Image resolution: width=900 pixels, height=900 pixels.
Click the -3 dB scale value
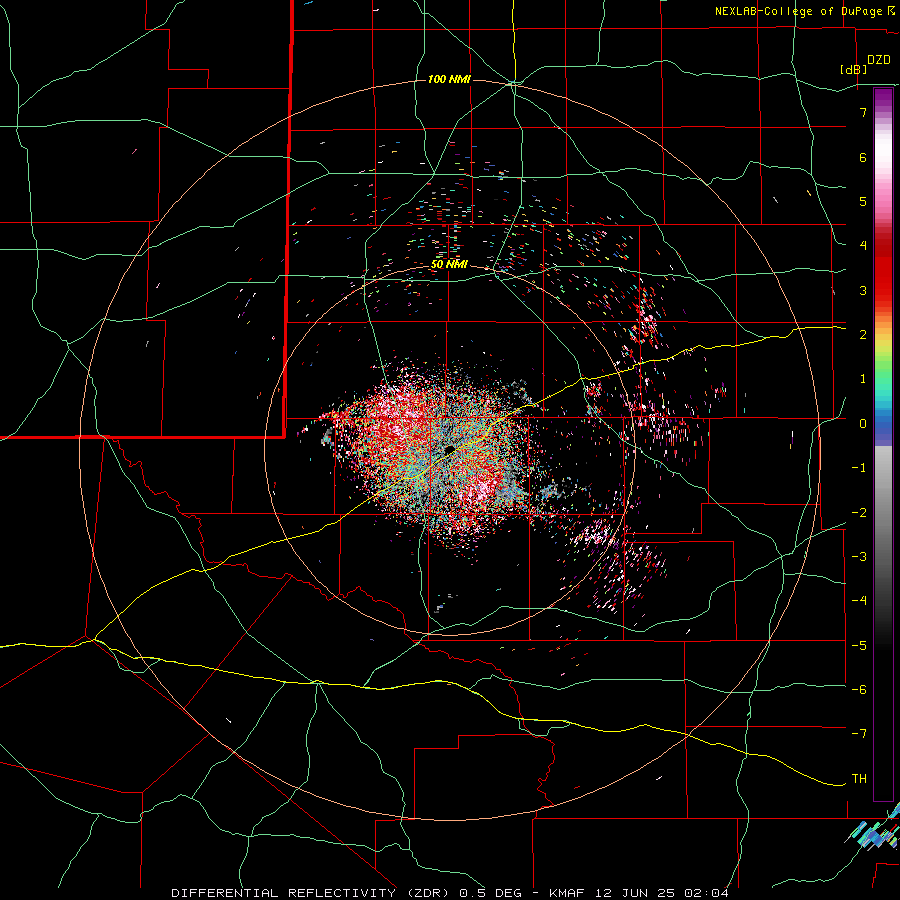(859, 557)
